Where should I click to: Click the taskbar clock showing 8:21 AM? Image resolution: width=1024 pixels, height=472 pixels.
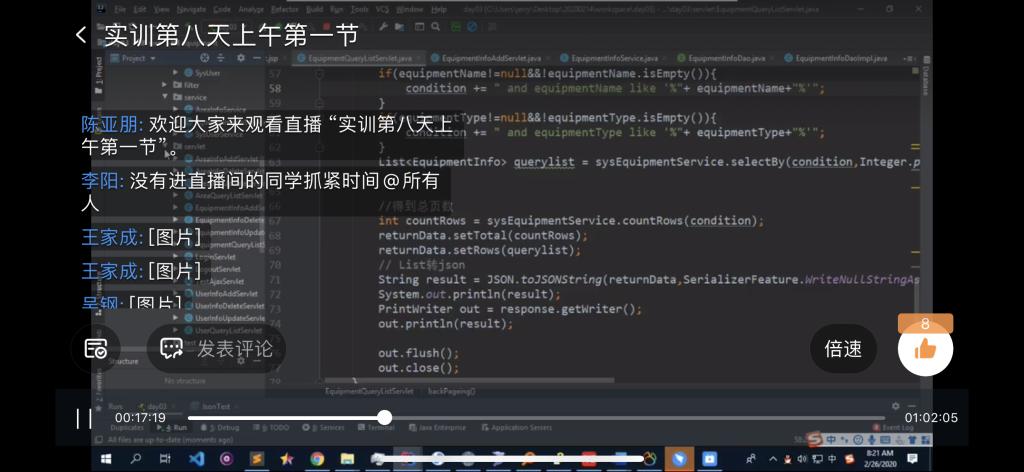pos(878,459)
